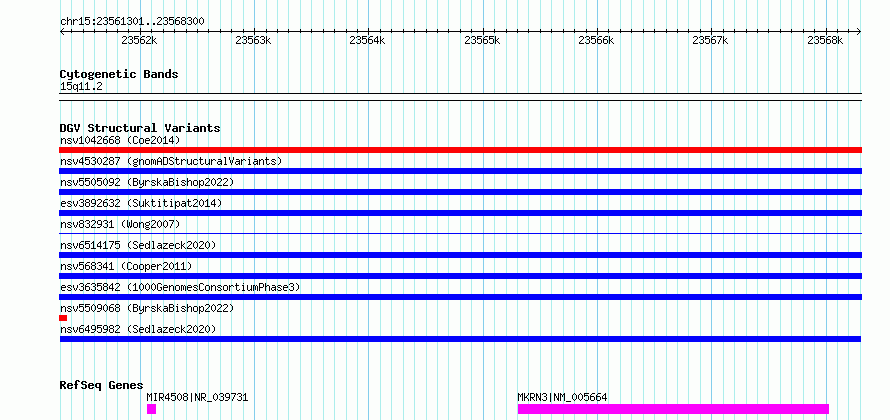This screenshot has height=420, width=890.
Task: Click the label nsv6495982 (Sedlazeck2020)
Action: coord(138,329)
